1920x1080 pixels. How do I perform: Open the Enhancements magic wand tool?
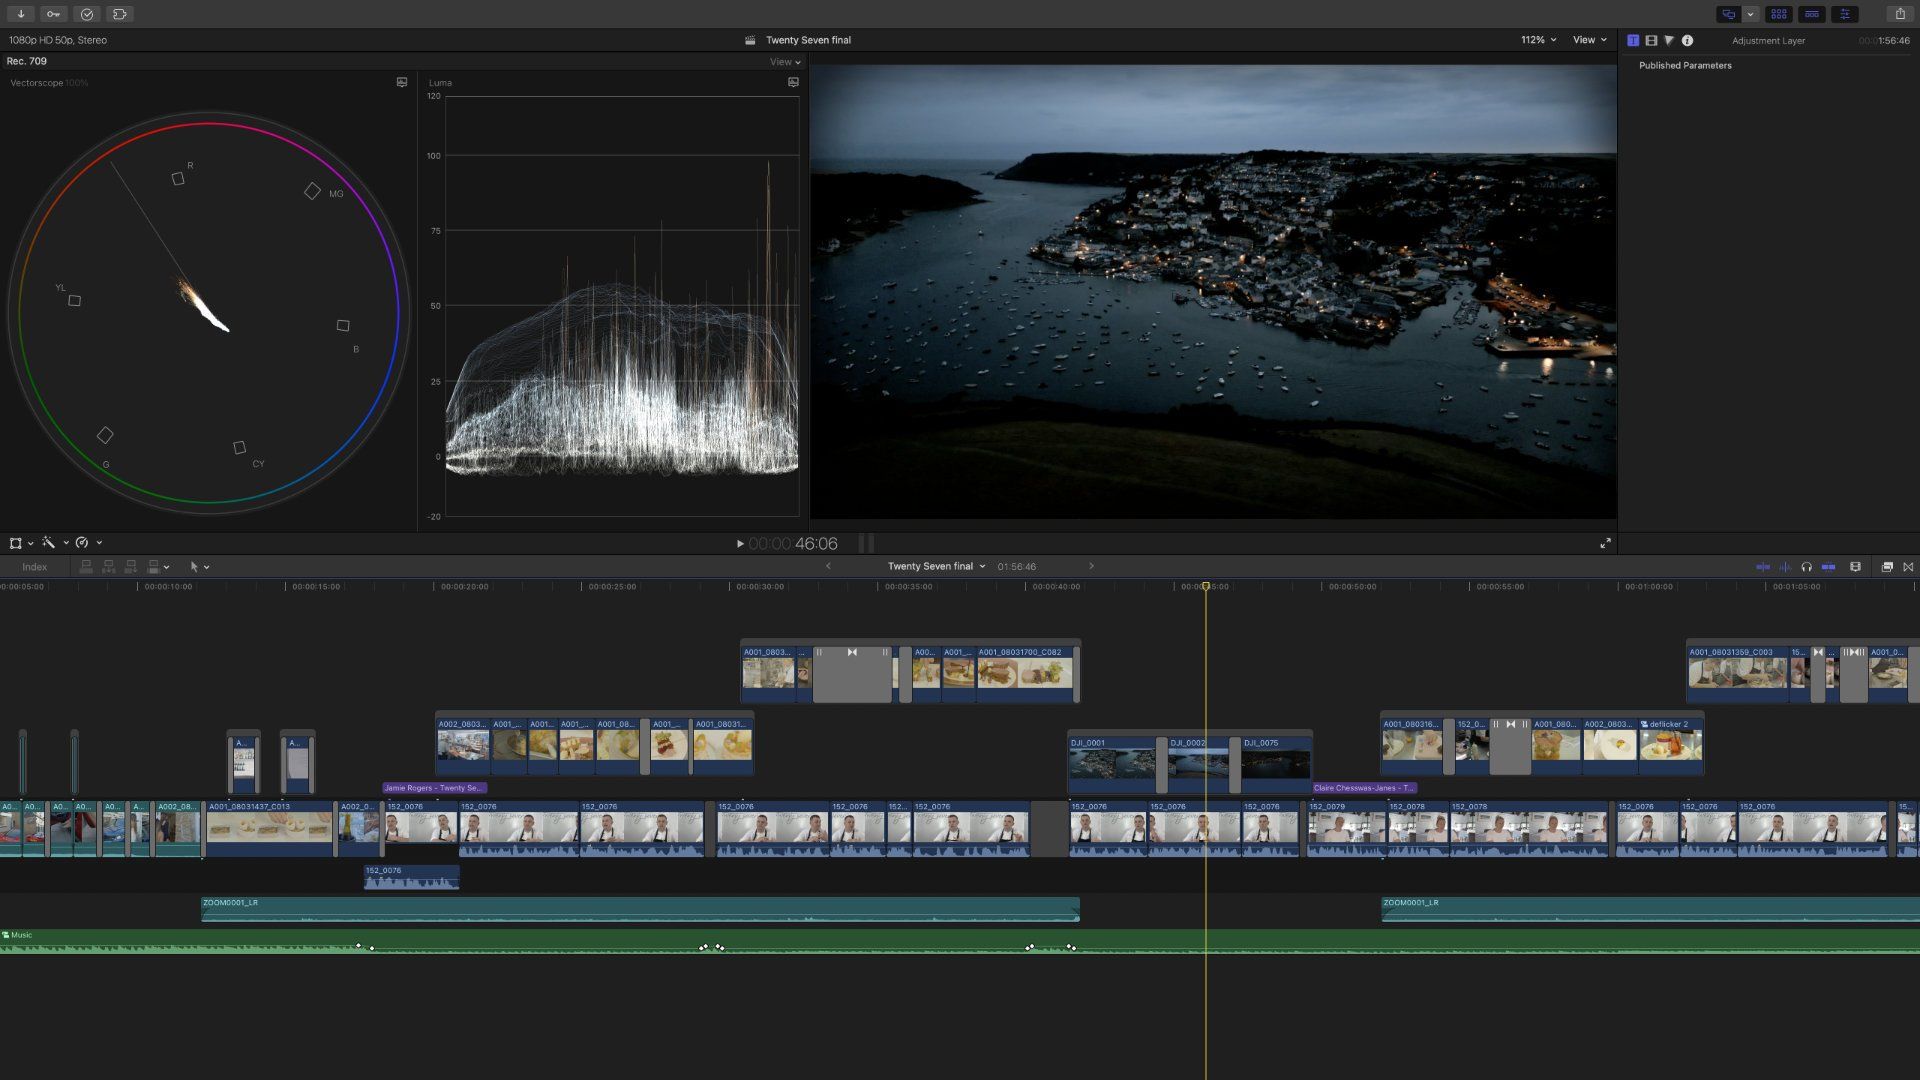click(x=49, y=543)
